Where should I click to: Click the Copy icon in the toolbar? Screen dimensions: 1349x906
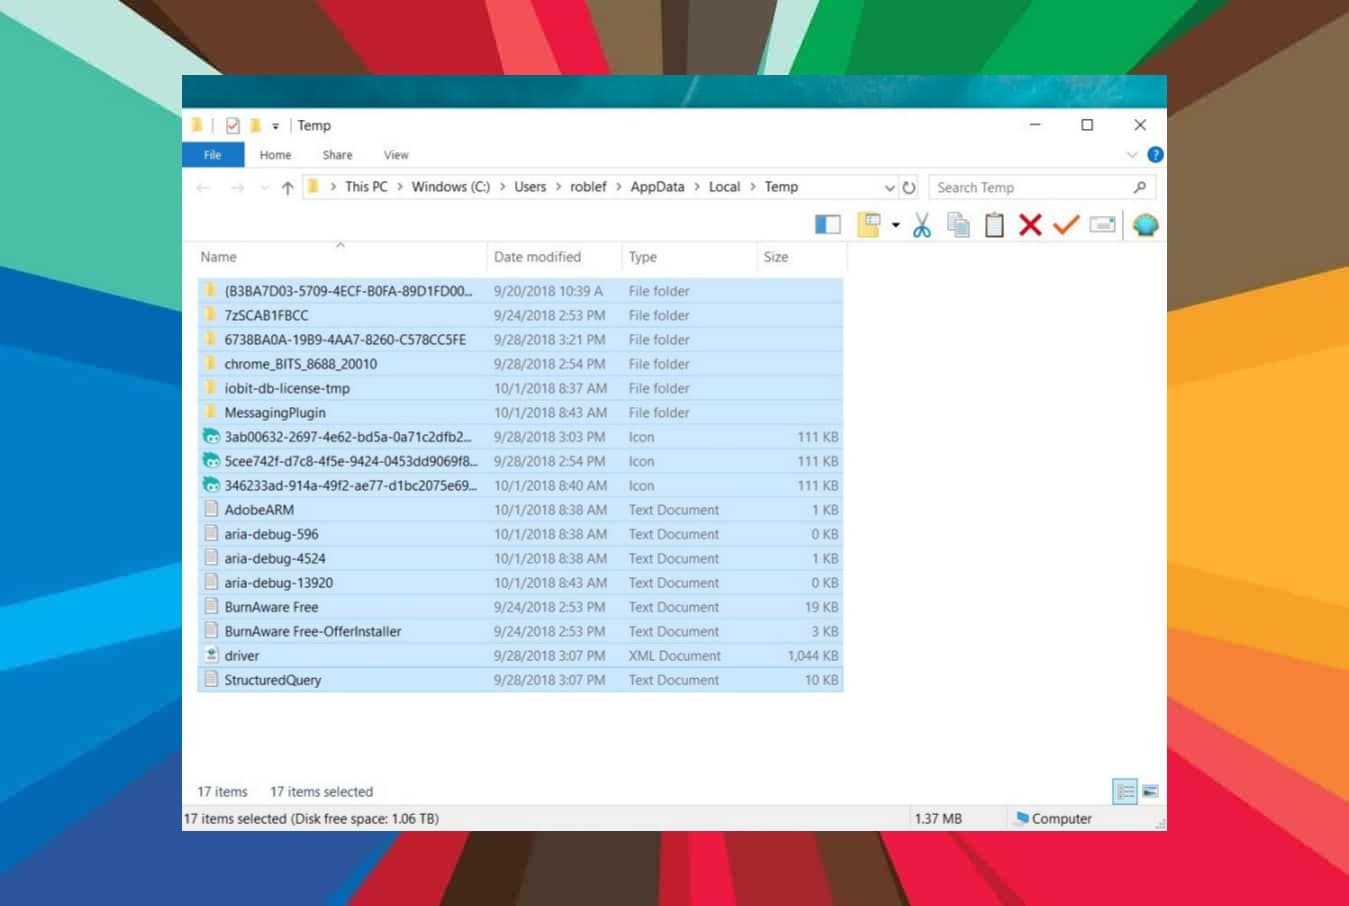[958, 225]
